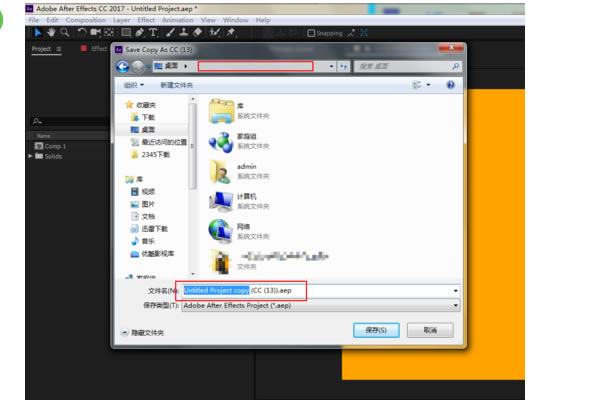Open the Window menu

236,20
